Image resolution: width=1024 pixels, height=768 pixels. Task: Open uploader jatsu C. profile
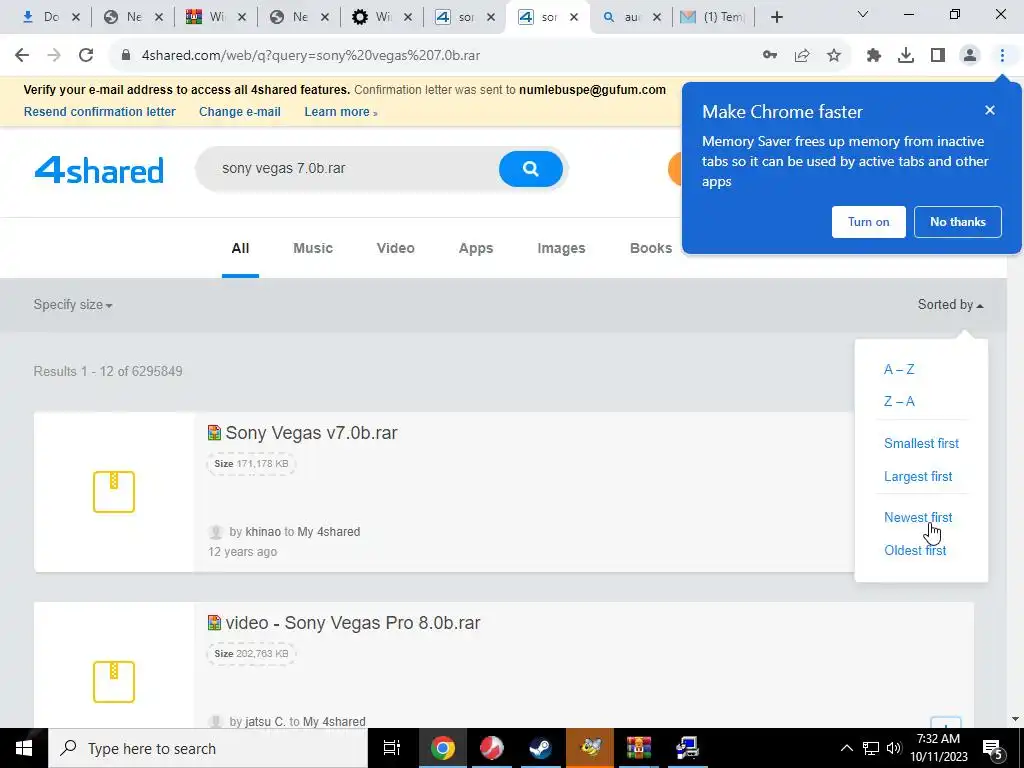click(265, 722)
